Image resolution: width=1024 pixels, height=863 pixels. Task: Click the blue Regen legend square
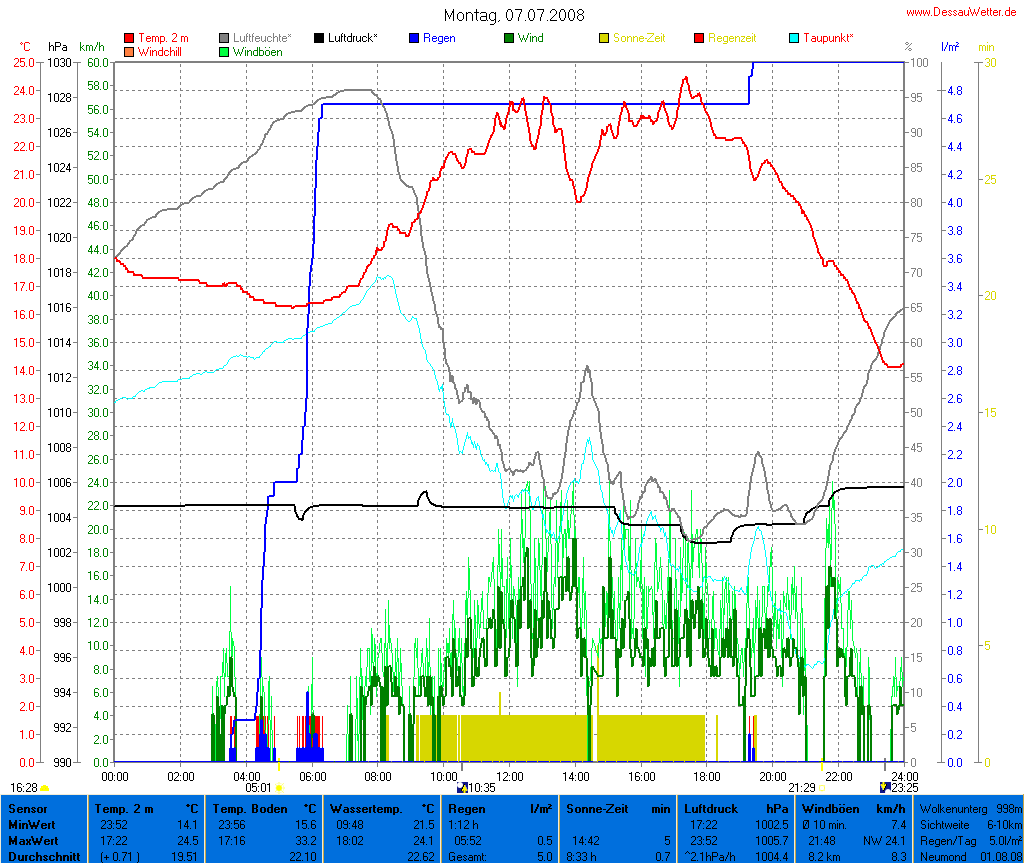click(x=414, y=38)
